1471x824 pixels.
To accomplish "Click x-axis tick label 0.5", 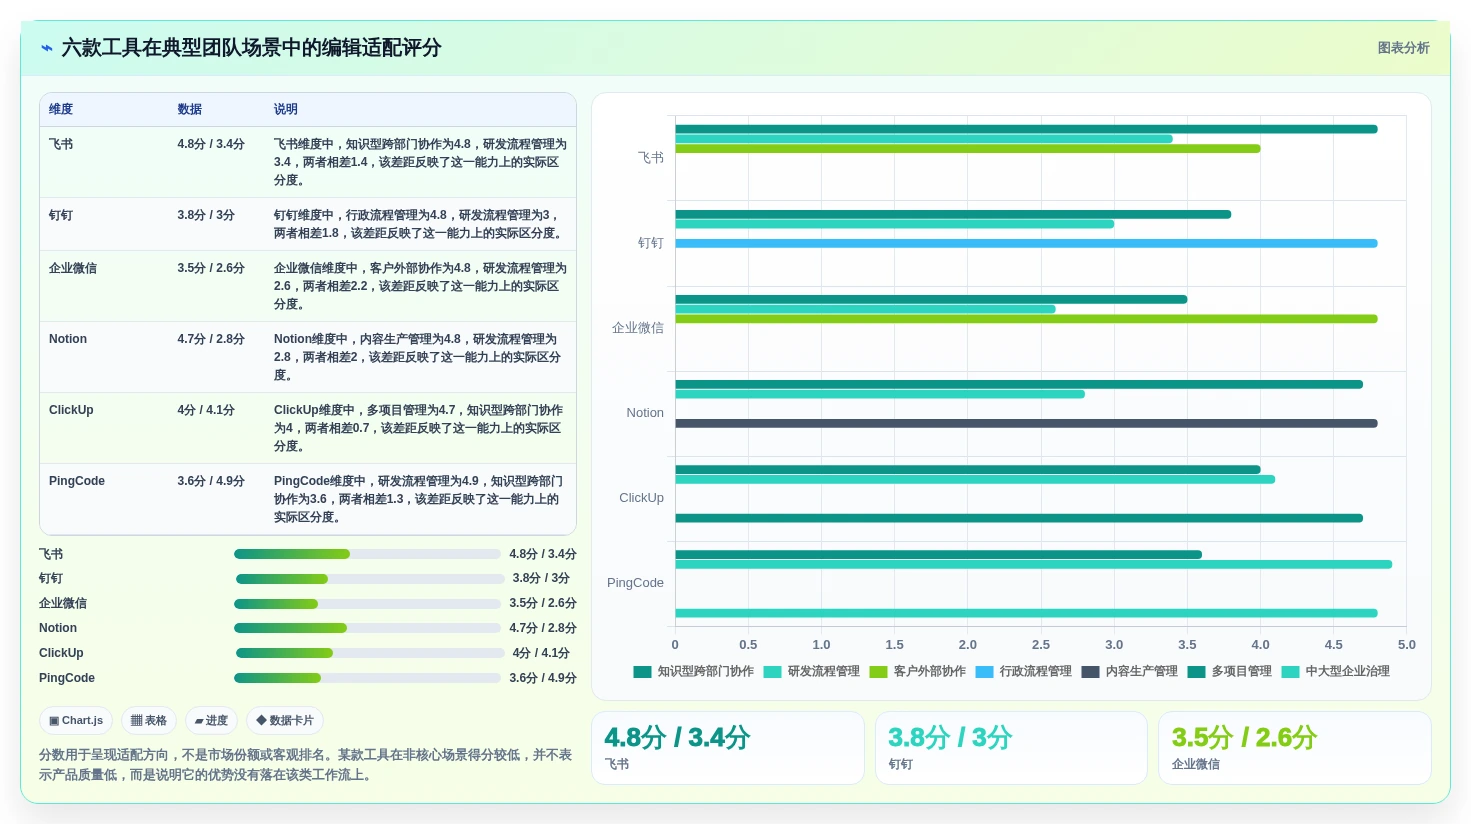I will 748,645.
